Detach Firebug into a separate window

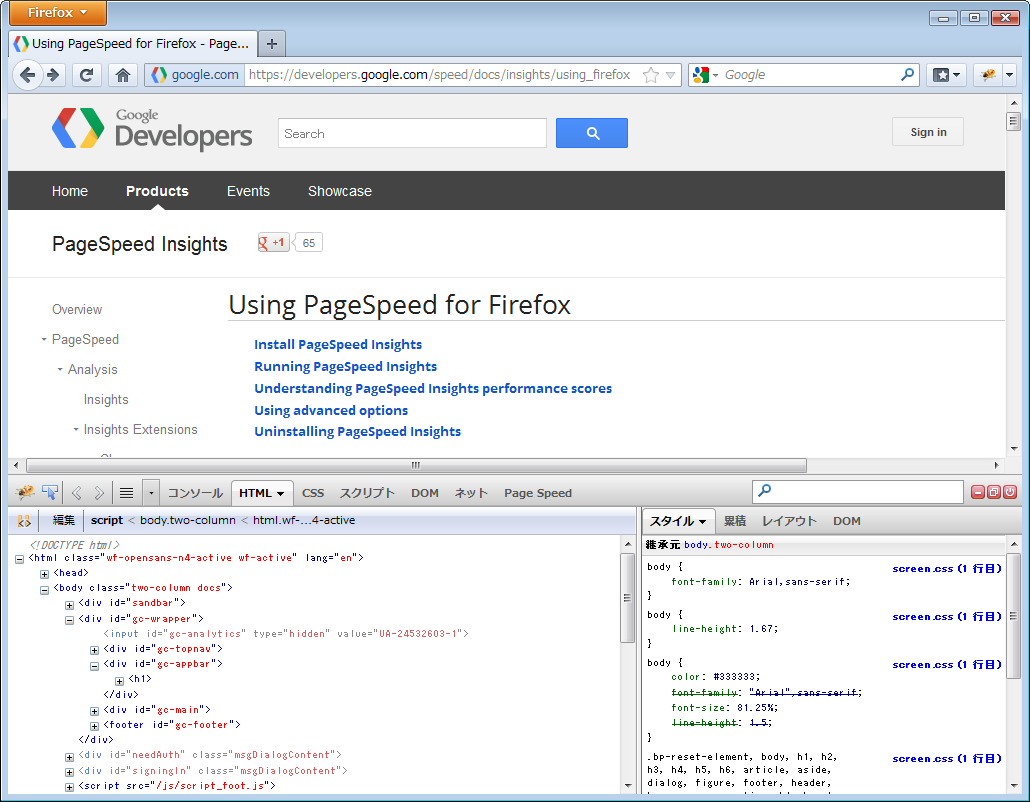click(x=994, y=492)
